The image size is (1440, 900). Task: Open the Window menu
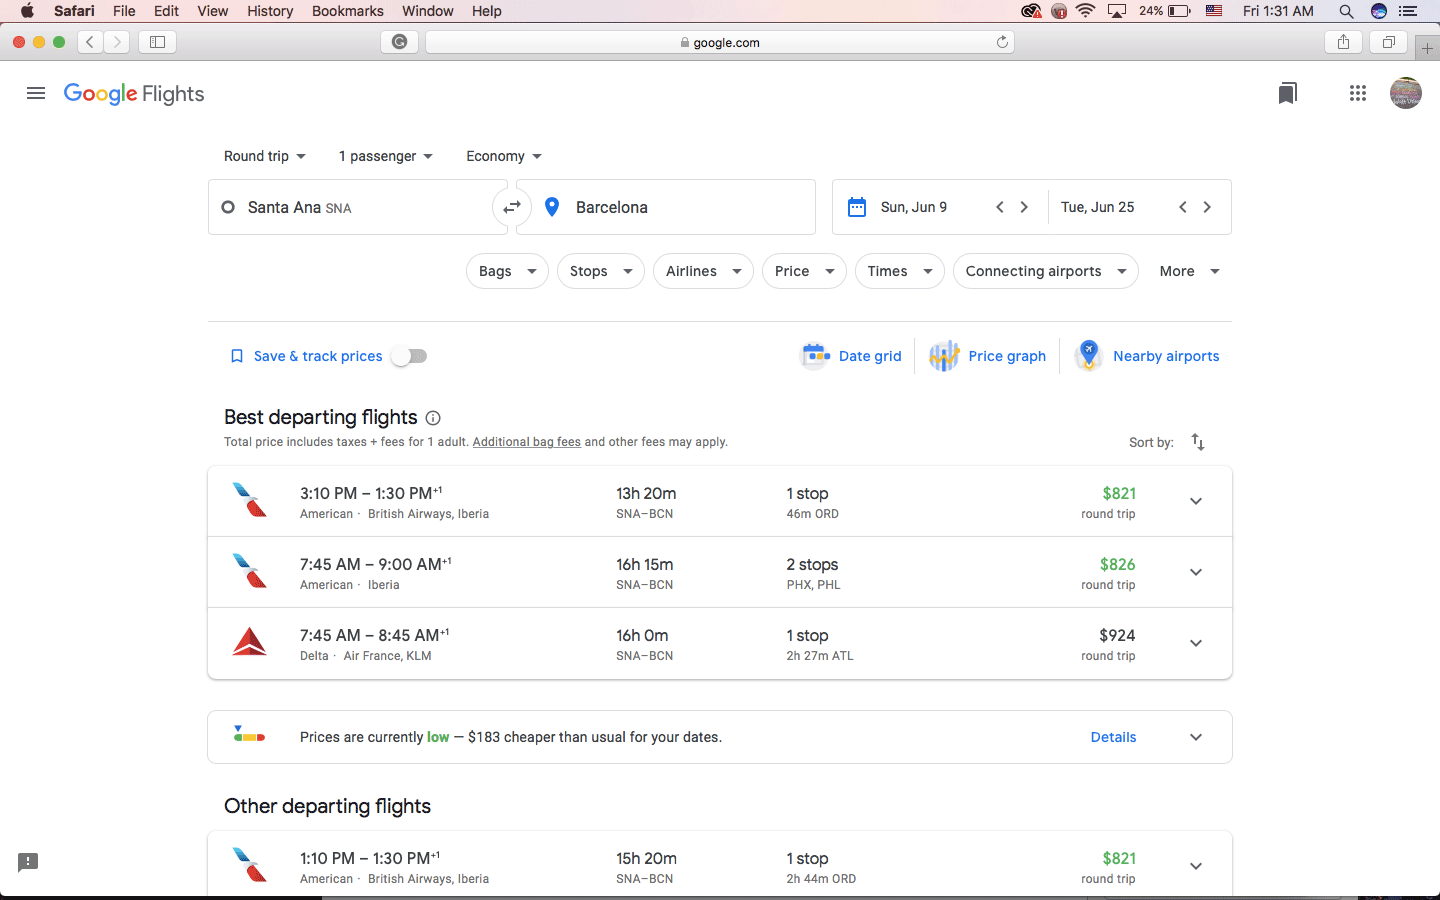click(x=428, y=11)
